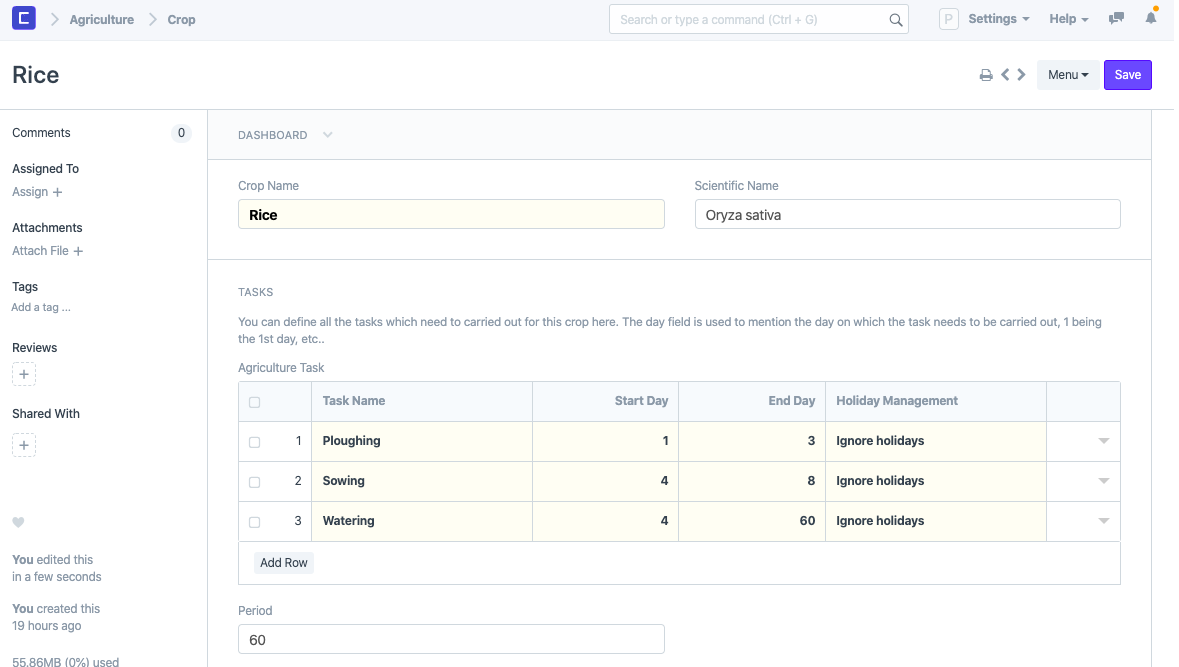Open the notifications bell

(1151, 19)
